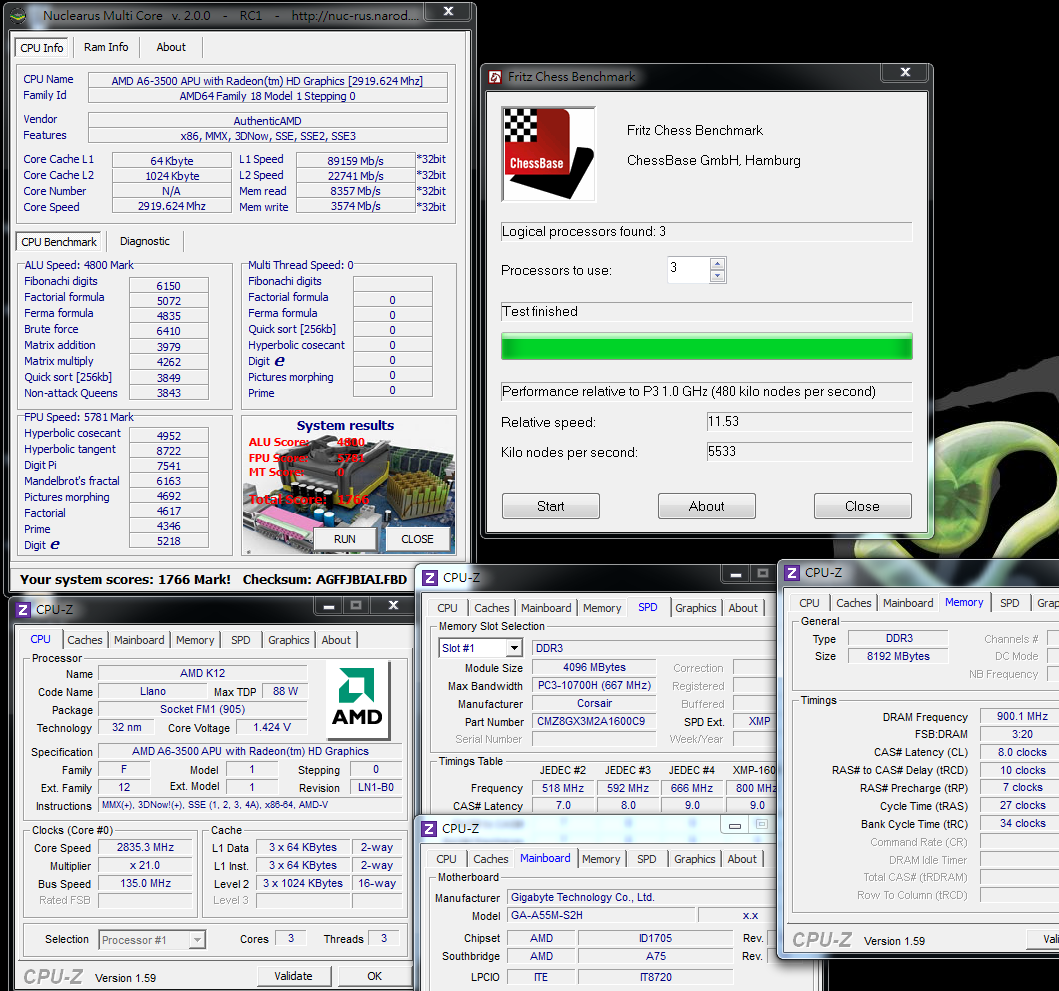The image size is (1059, 991).
Task: Click the Core Speed 2835.3 MHz field
Action: click(145, 847)
